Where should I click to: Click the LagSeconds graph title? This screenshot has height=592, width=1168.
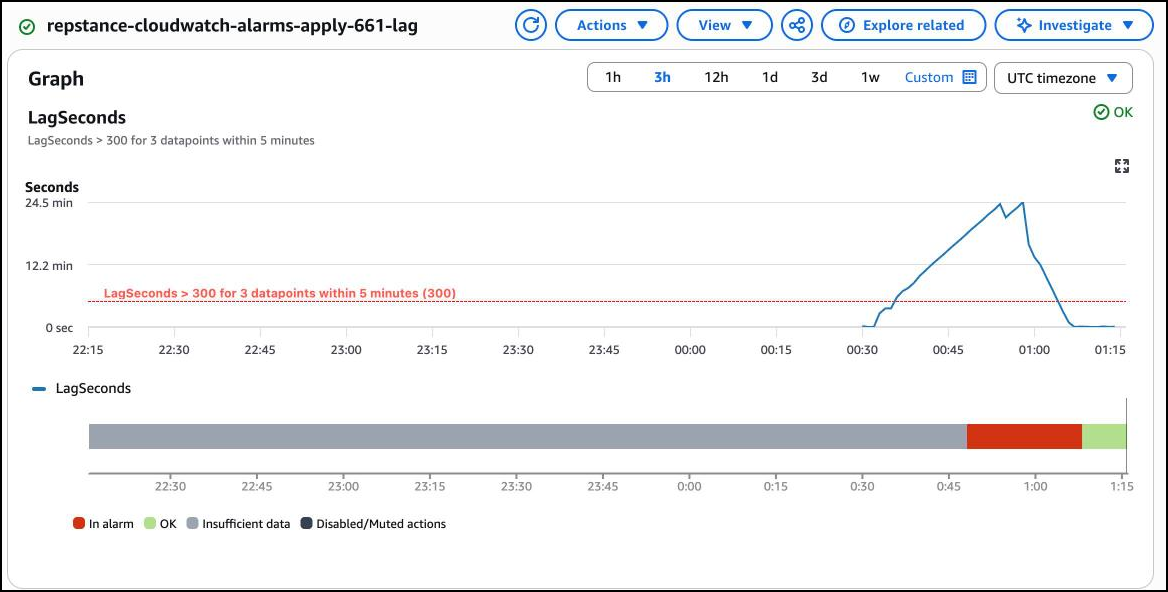coord(77,118)
